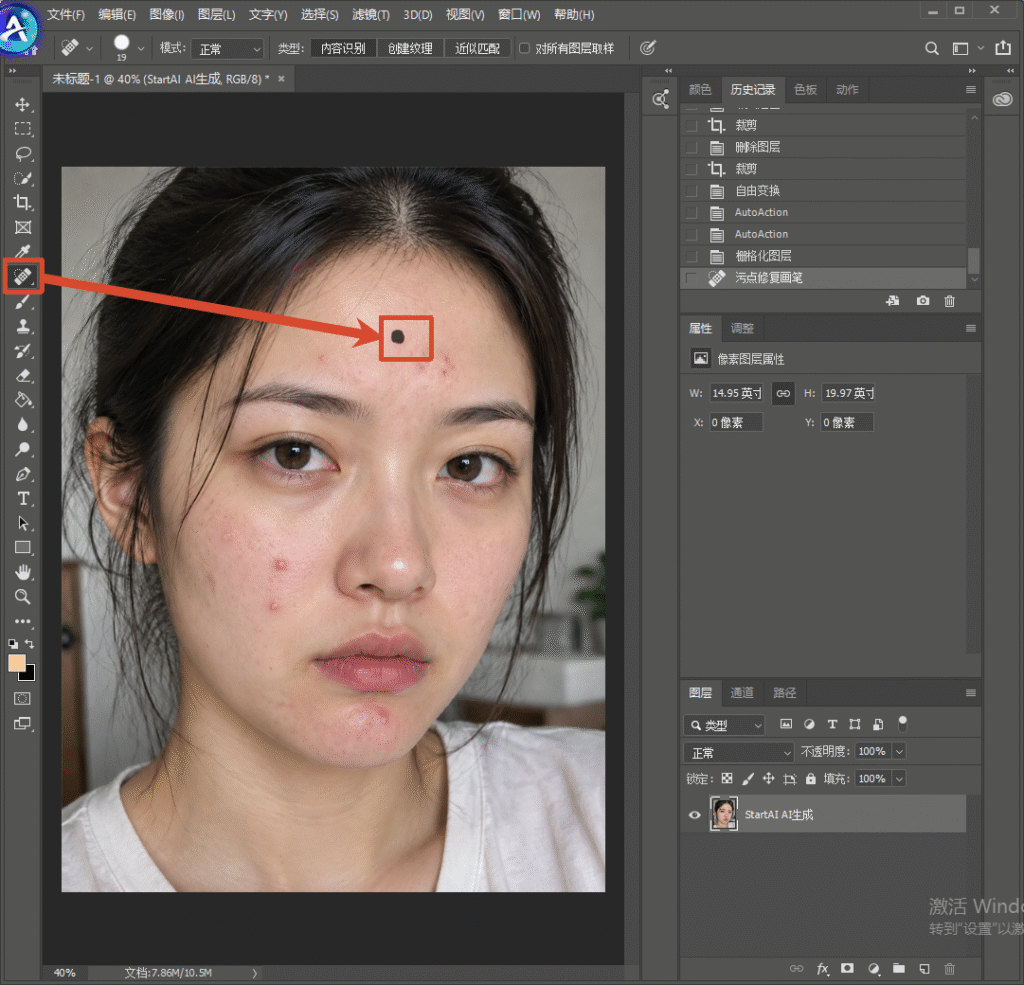The image size is (1024, 985).
Task: Open the 文件(F) menu
Action: pyautogui.click(x=65, y=14)
